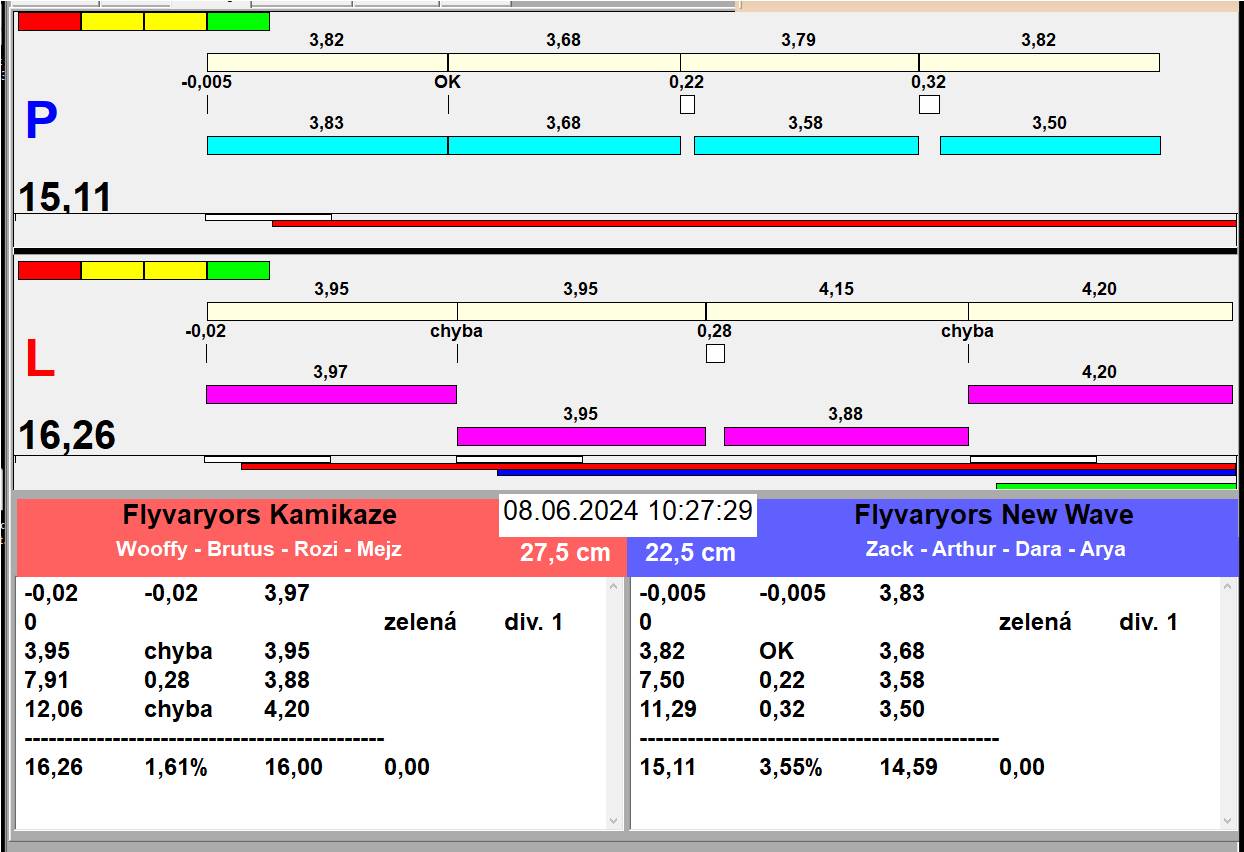This screenshot has height=852, width=1244.
Task: Click scroll-up arrow of New Wave results panel
Action: point(1230,589)
